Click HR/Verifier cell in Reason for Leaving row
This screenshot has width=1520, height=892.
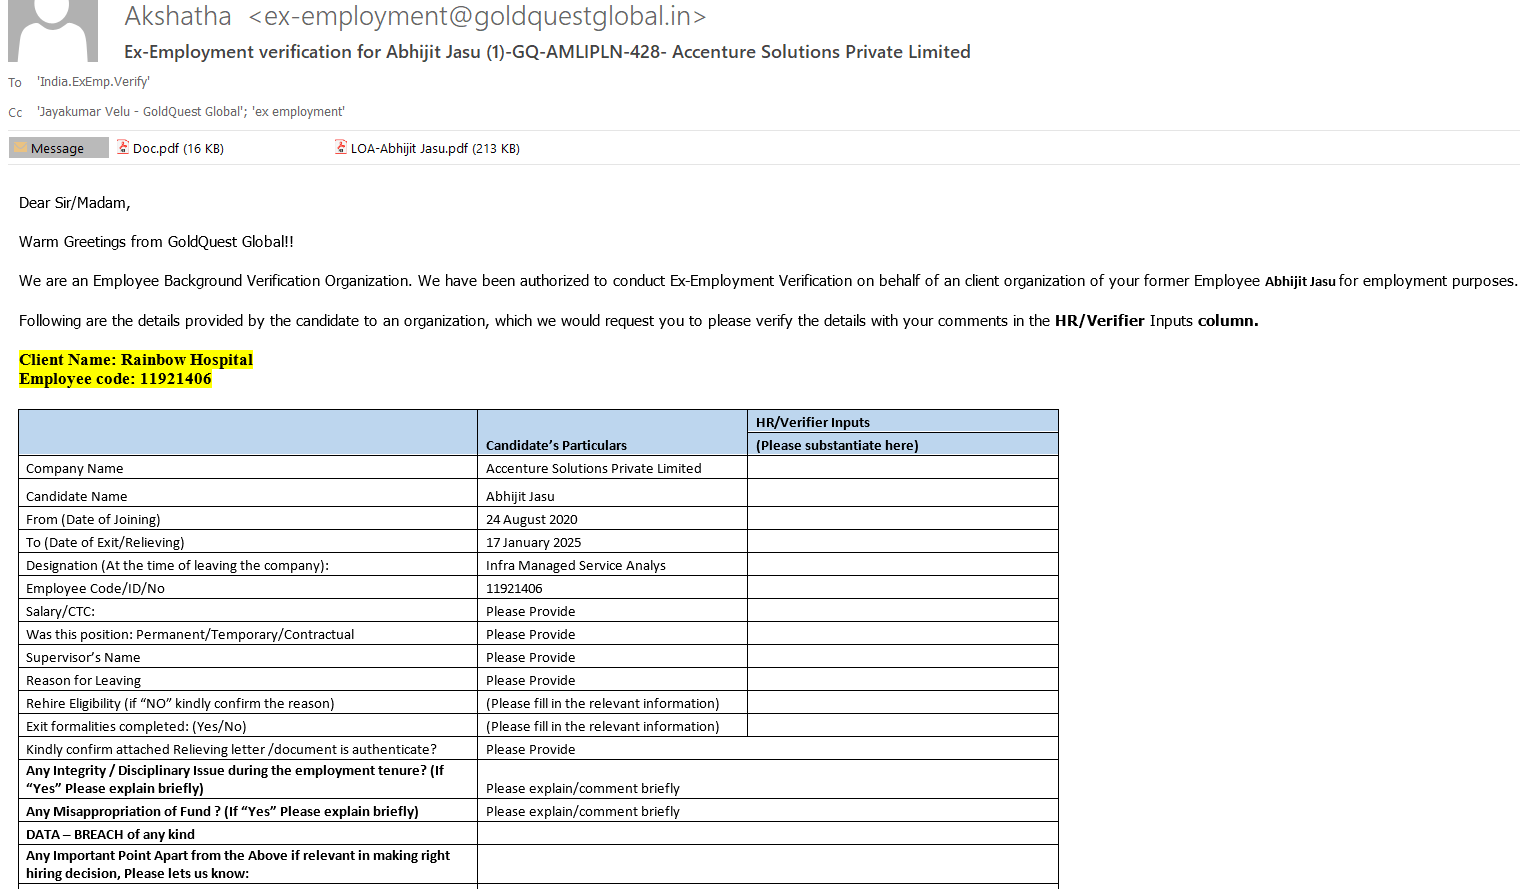point(902,680)
